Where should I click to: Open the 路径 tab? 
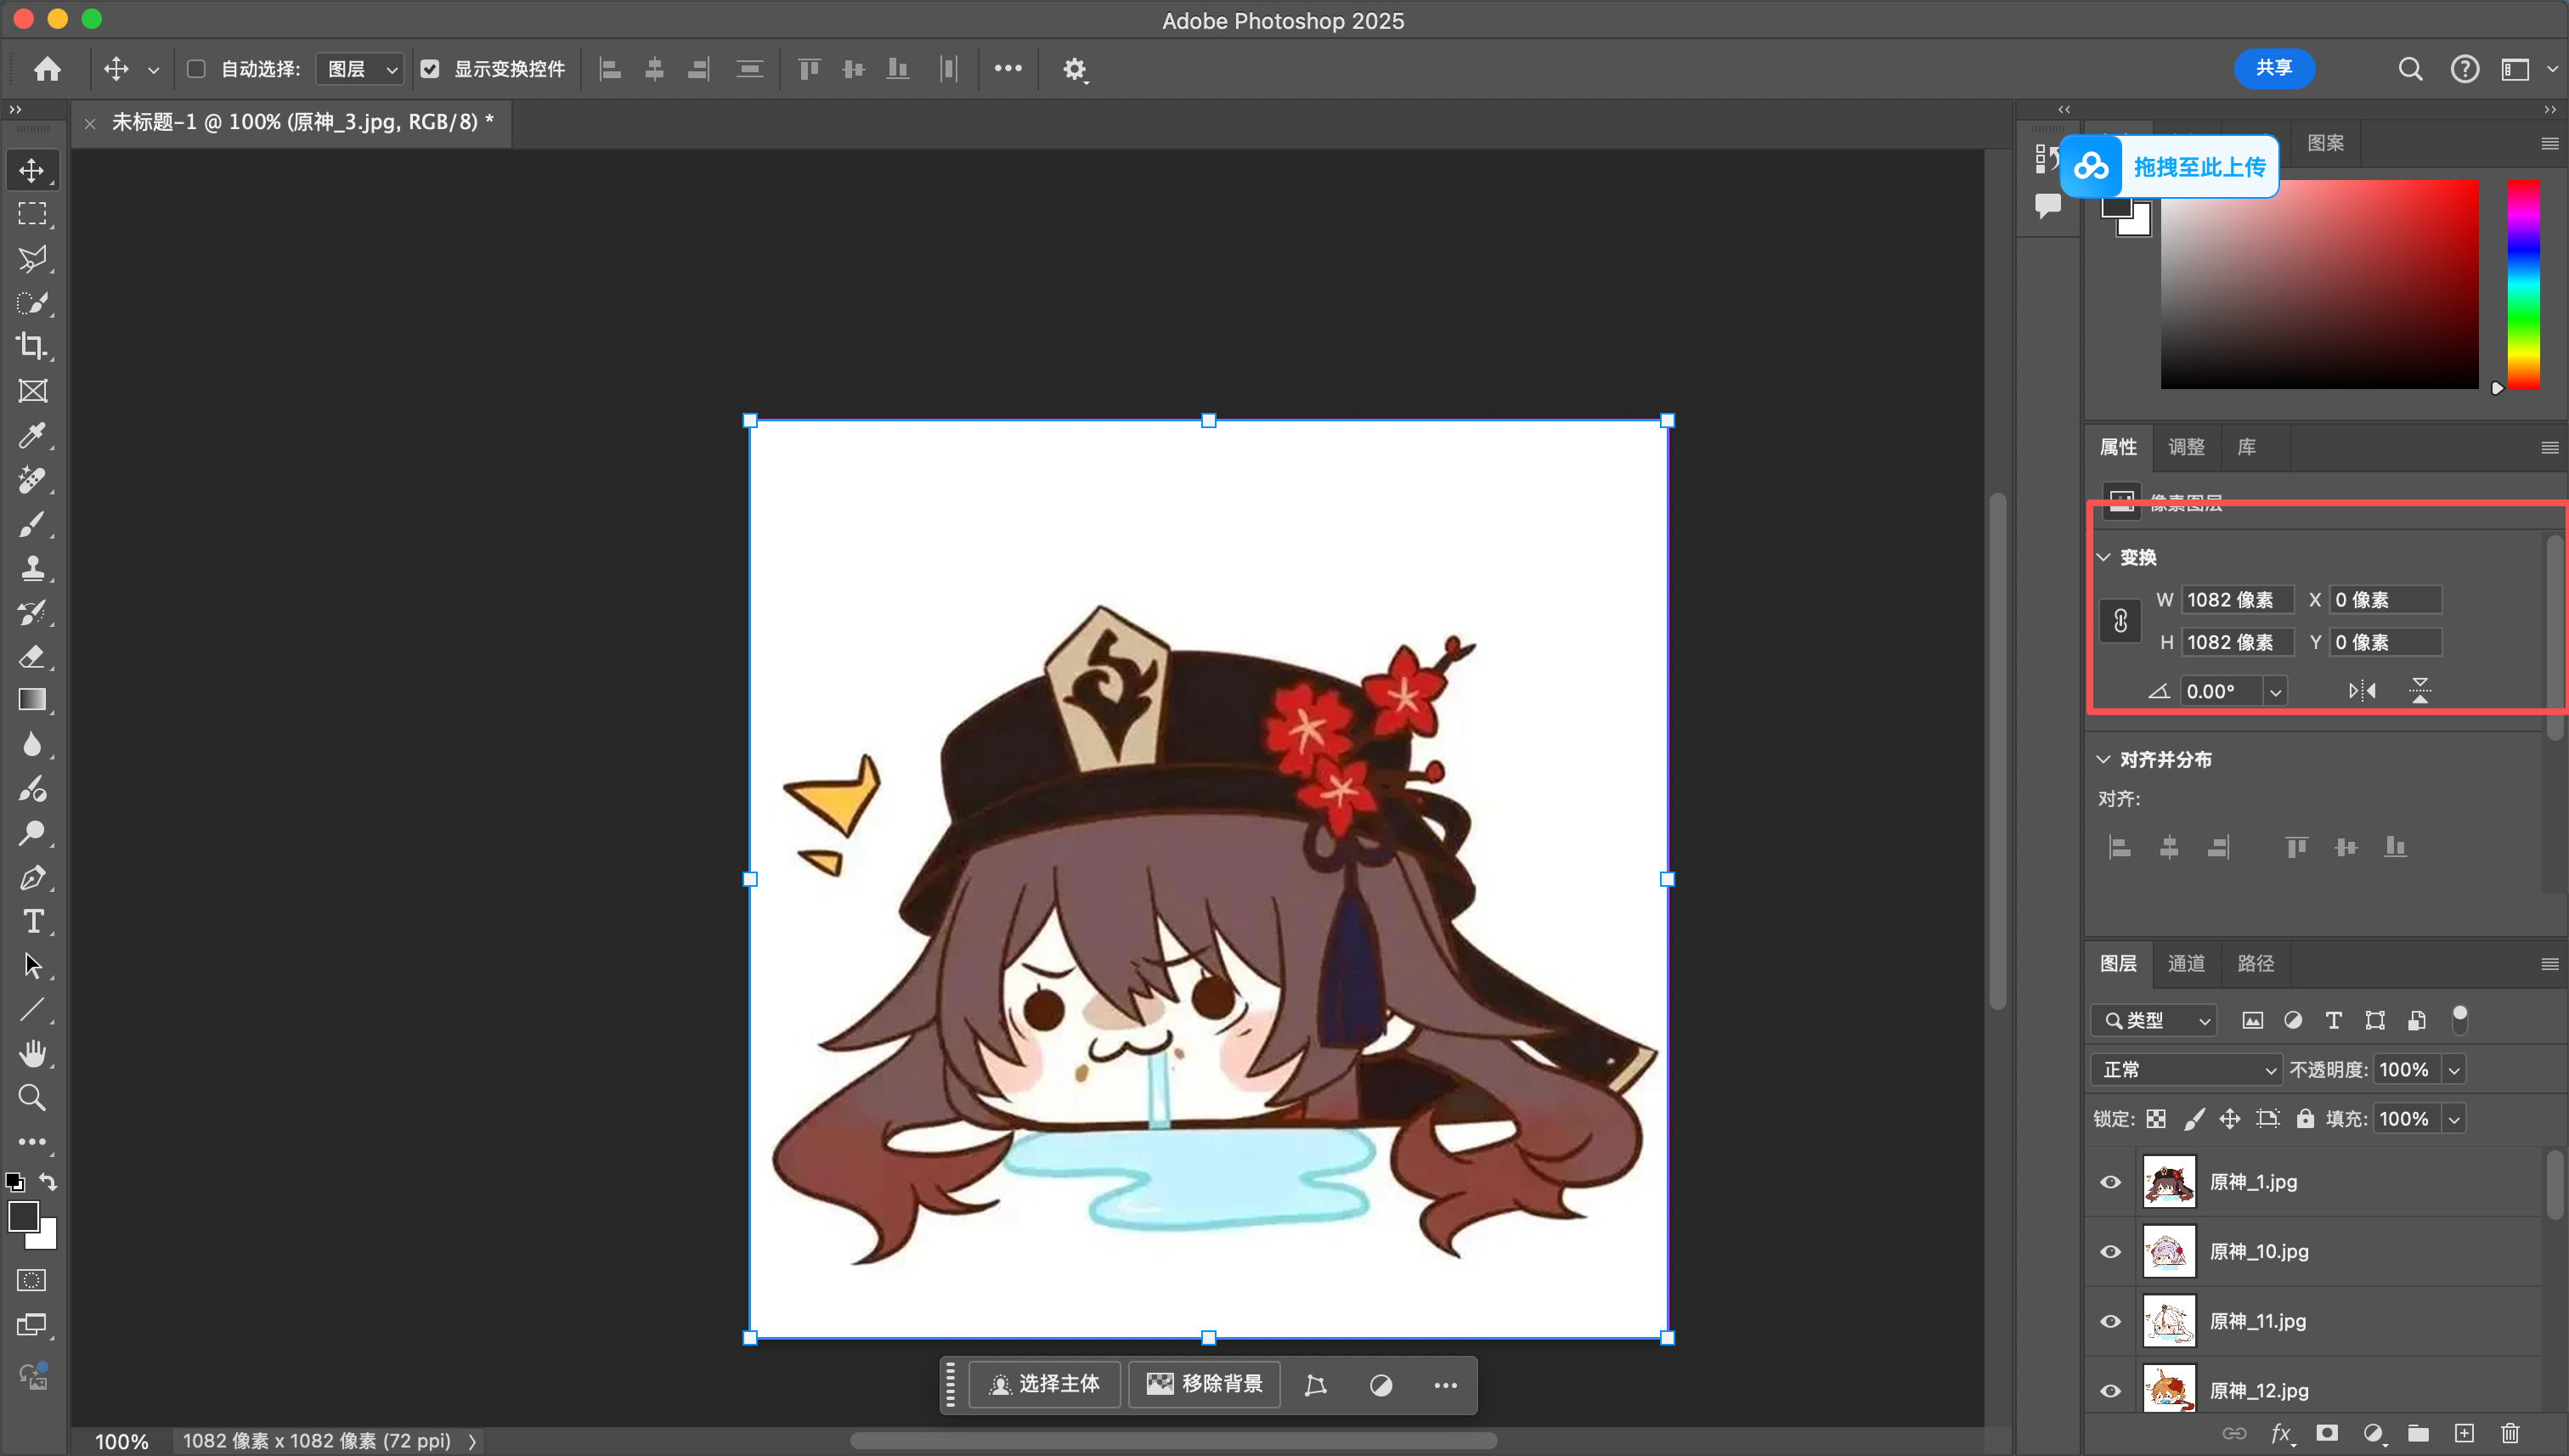click(x=2256, y=964)
